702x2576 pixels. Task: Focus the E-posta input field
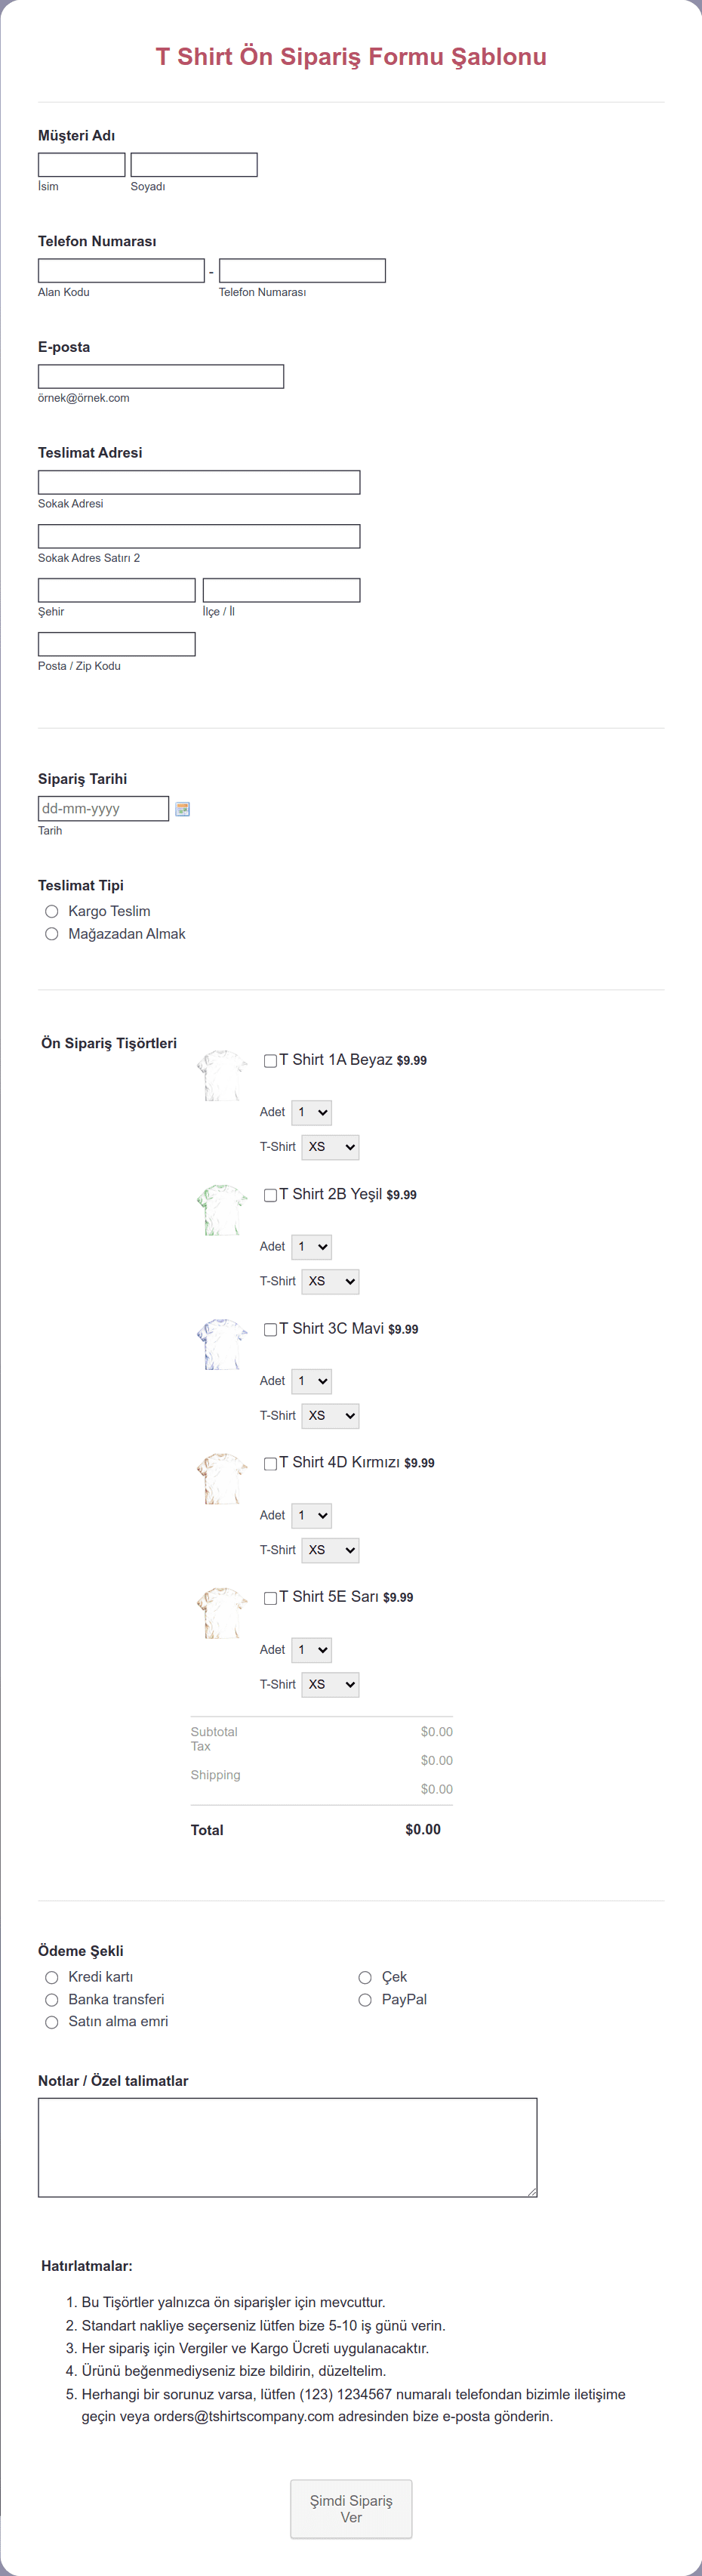(x=161, y=376)
